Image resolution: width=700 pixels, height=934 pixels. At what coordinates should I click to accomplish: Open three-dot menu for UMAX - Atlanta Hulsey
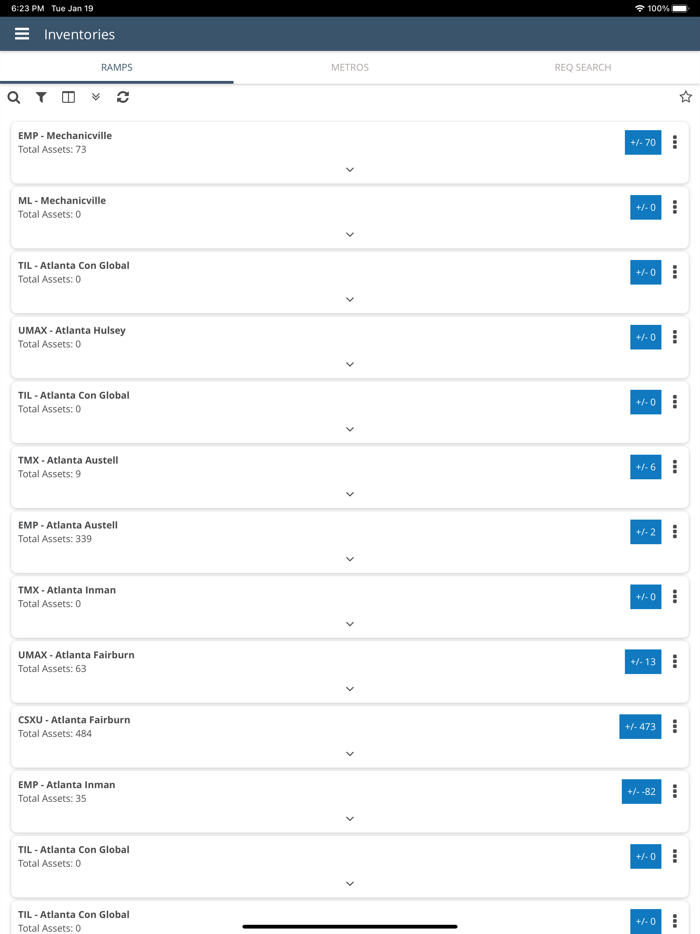[x=675, y=337]
